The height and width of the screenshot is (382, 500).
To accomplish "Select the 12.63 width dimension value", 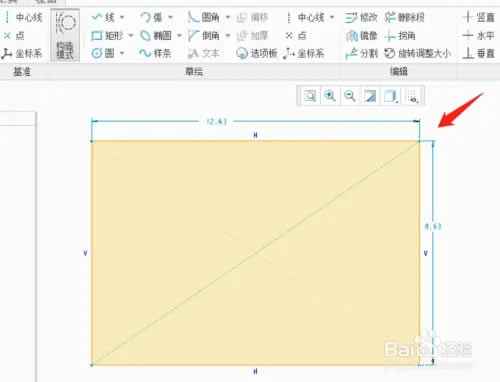I will click(x=216, y=122).
